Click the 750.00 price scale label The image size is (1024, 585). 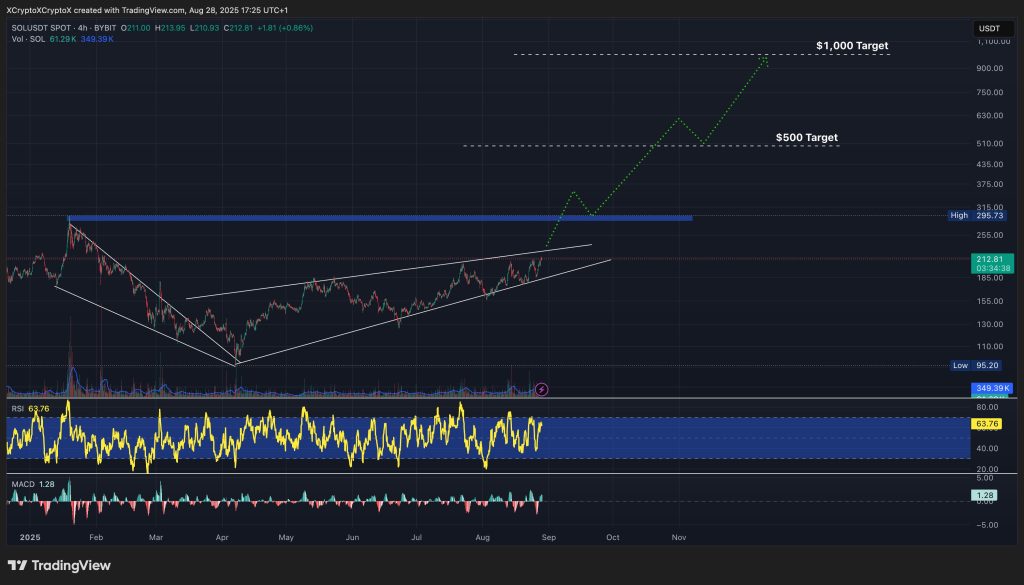(x=990, y=93)
